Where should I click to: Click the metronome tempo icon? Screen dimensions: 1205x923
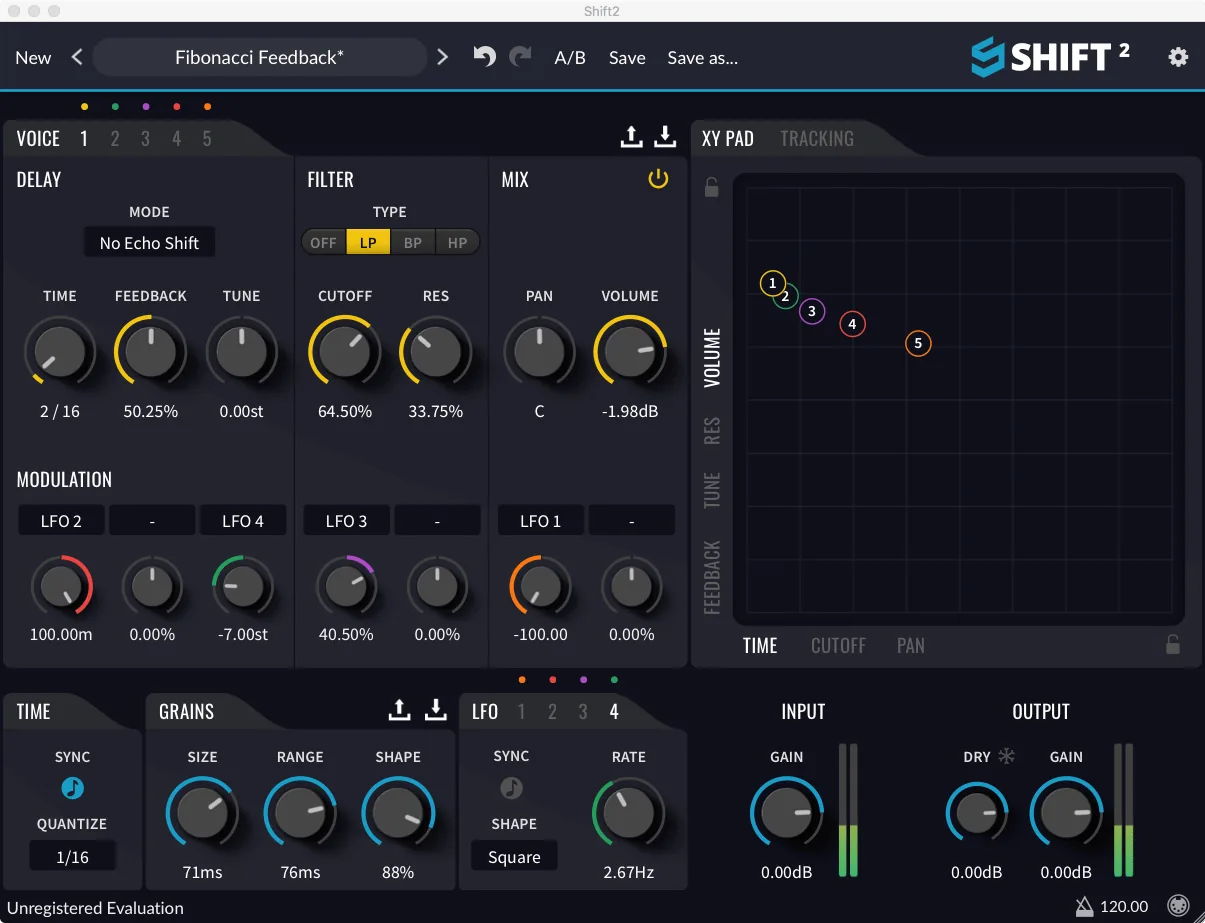(x=1084, y=906)
